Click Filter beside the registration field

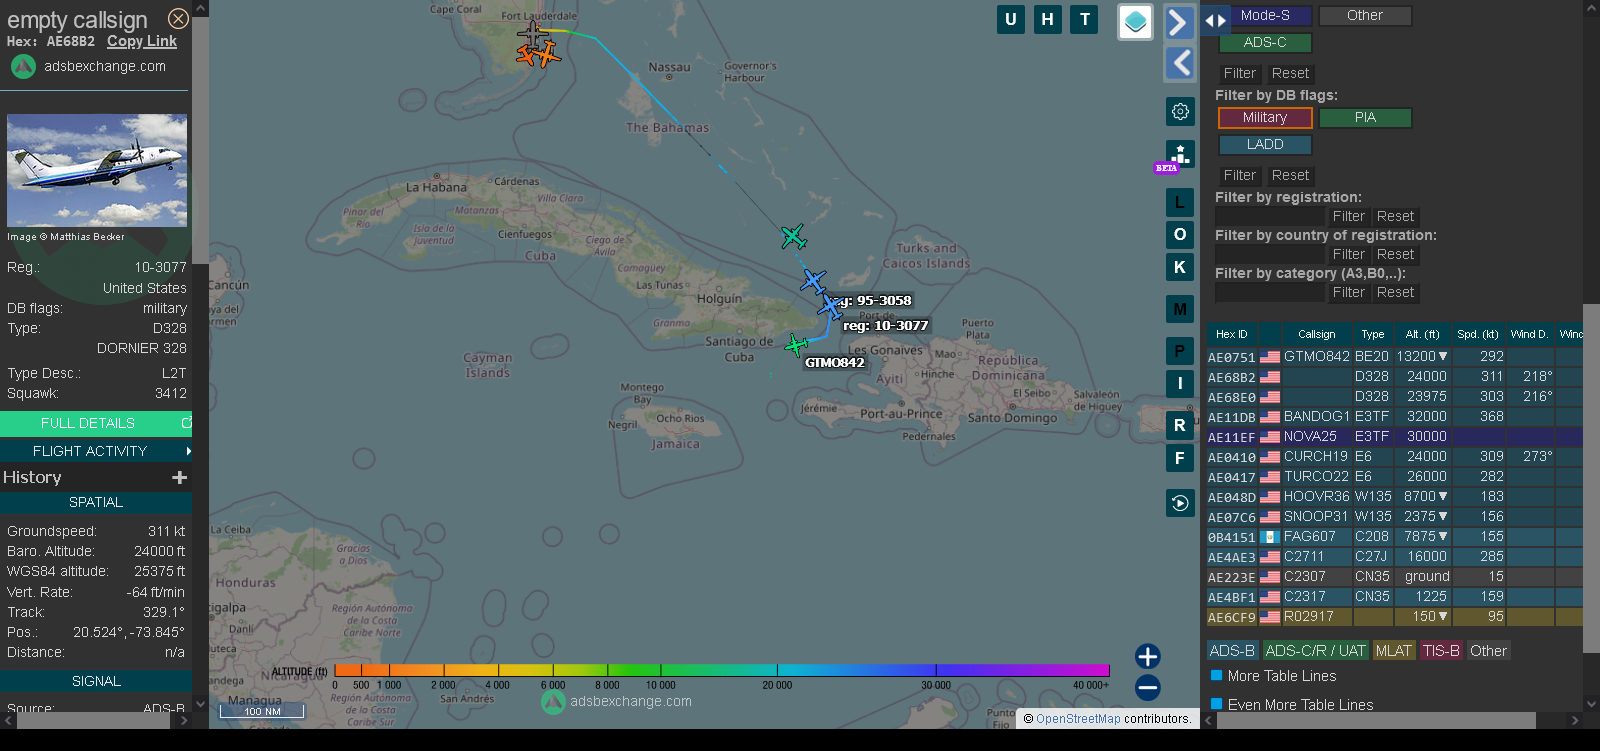[1348, 216]
